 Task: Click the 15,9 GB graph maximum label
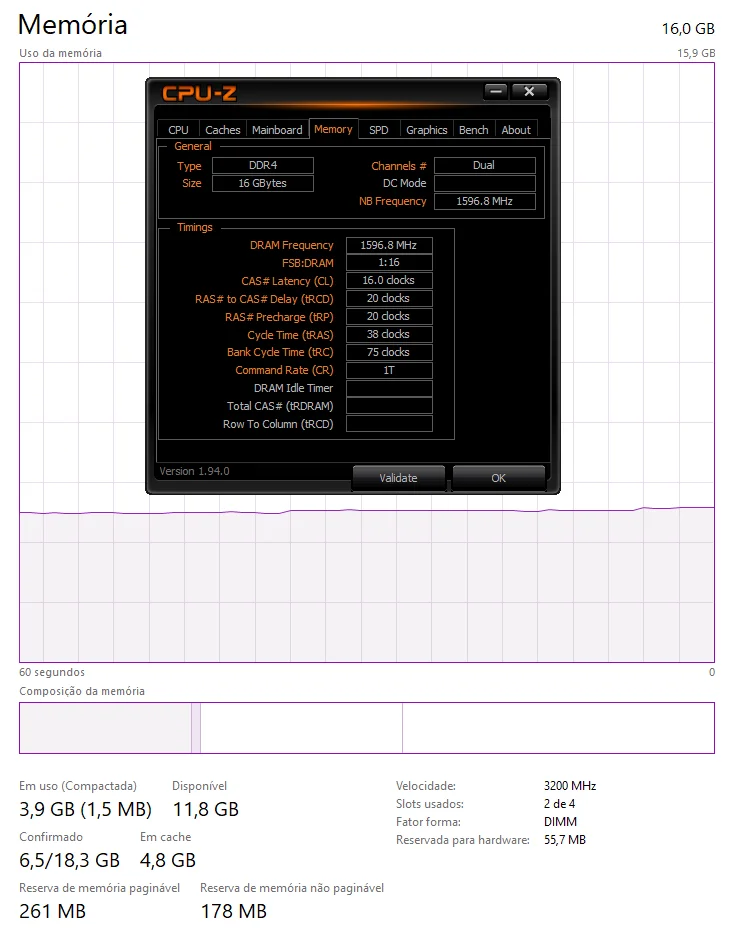[696, 53]
